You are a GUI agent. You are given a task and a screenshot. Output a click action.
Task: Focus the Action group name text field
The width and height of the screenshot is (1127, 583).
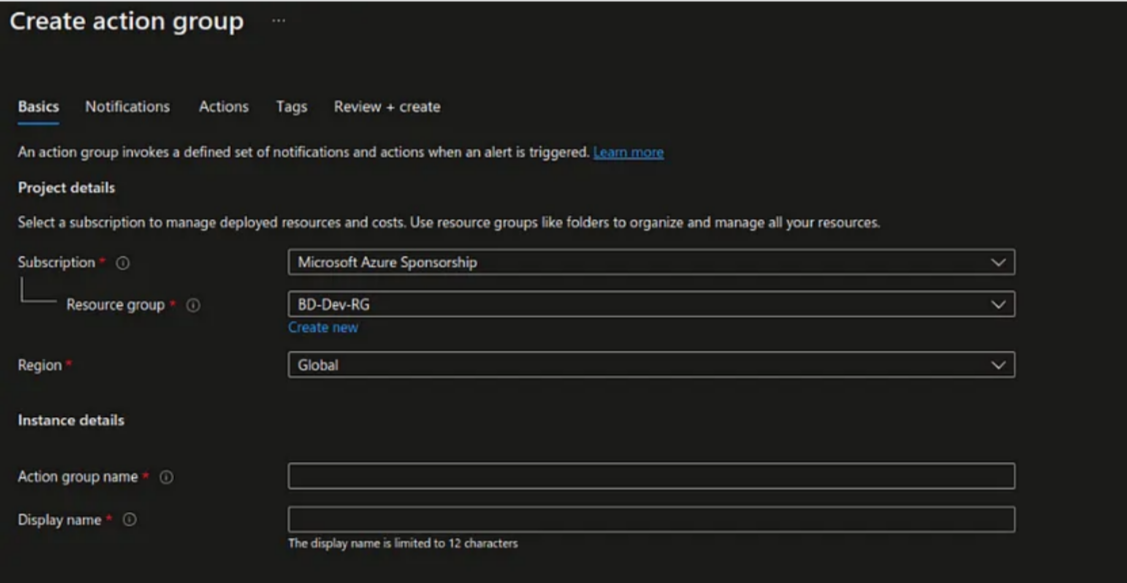[650, 476]
